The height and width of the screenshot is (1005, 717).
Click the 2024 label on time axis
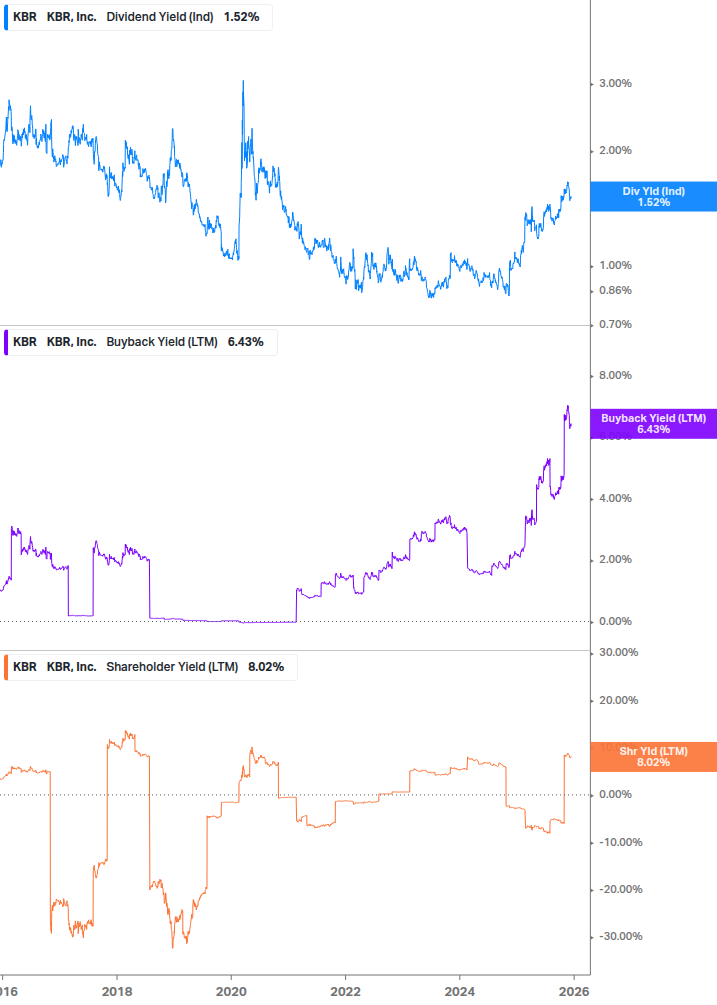pyautogui.click(x=459, y=992)
